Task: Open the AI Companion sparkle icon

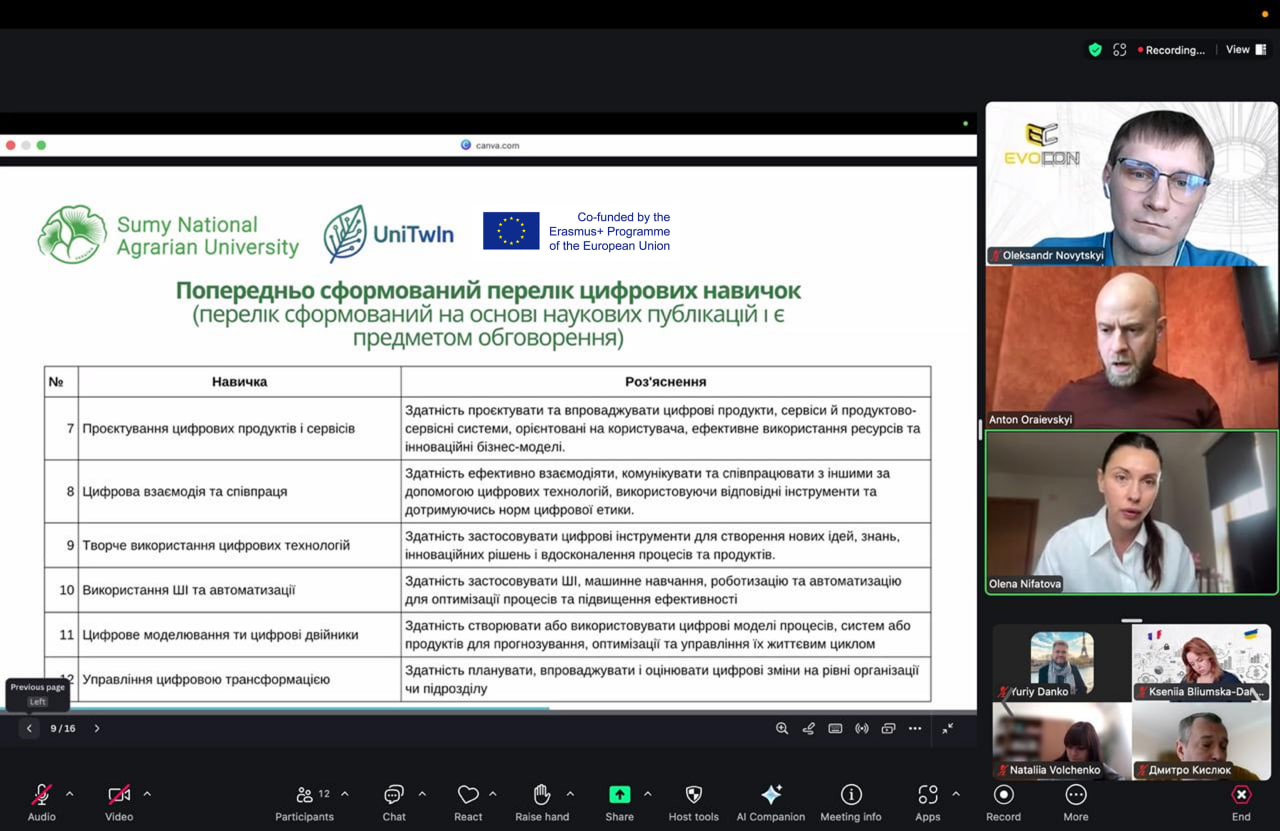Action: coord(771,794)
